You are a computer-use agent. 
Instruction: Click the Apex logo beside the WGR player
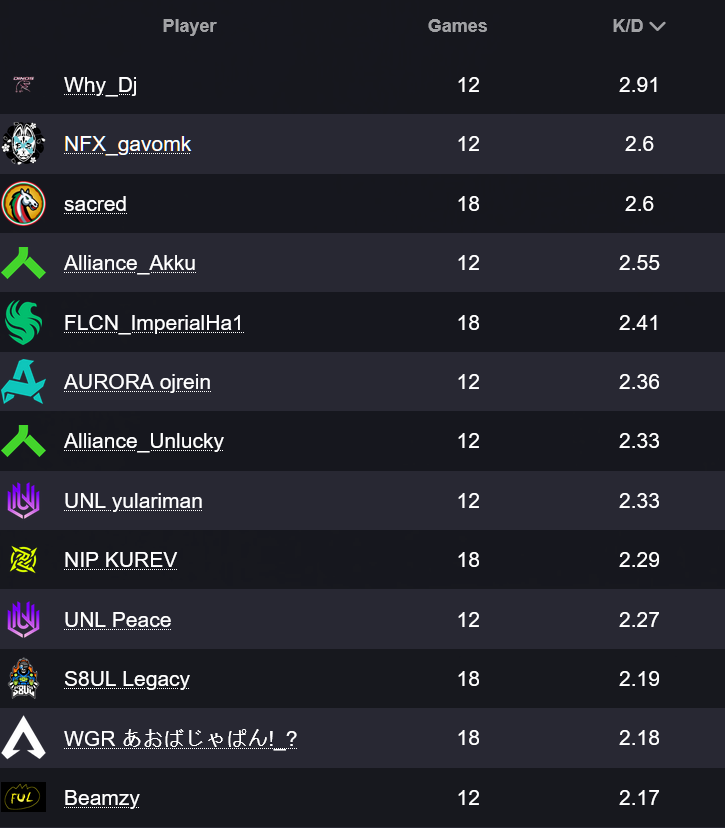(x=23, y=738)
